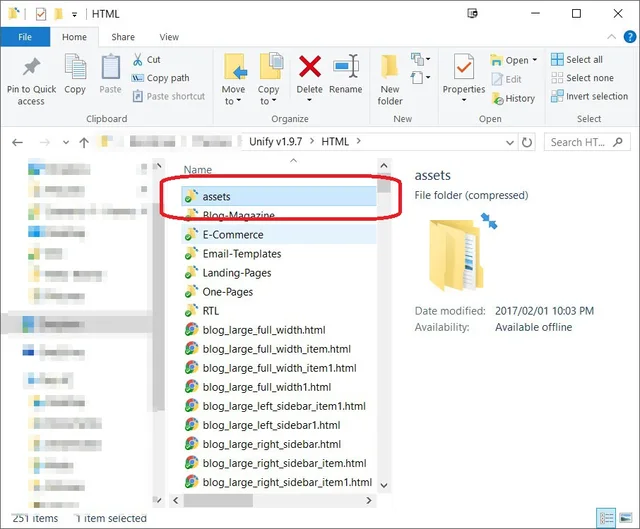The width and height of the screenshot is (640, 529).
Task: Click the Copy icon in Clipboard group
Action: [75, 74]
